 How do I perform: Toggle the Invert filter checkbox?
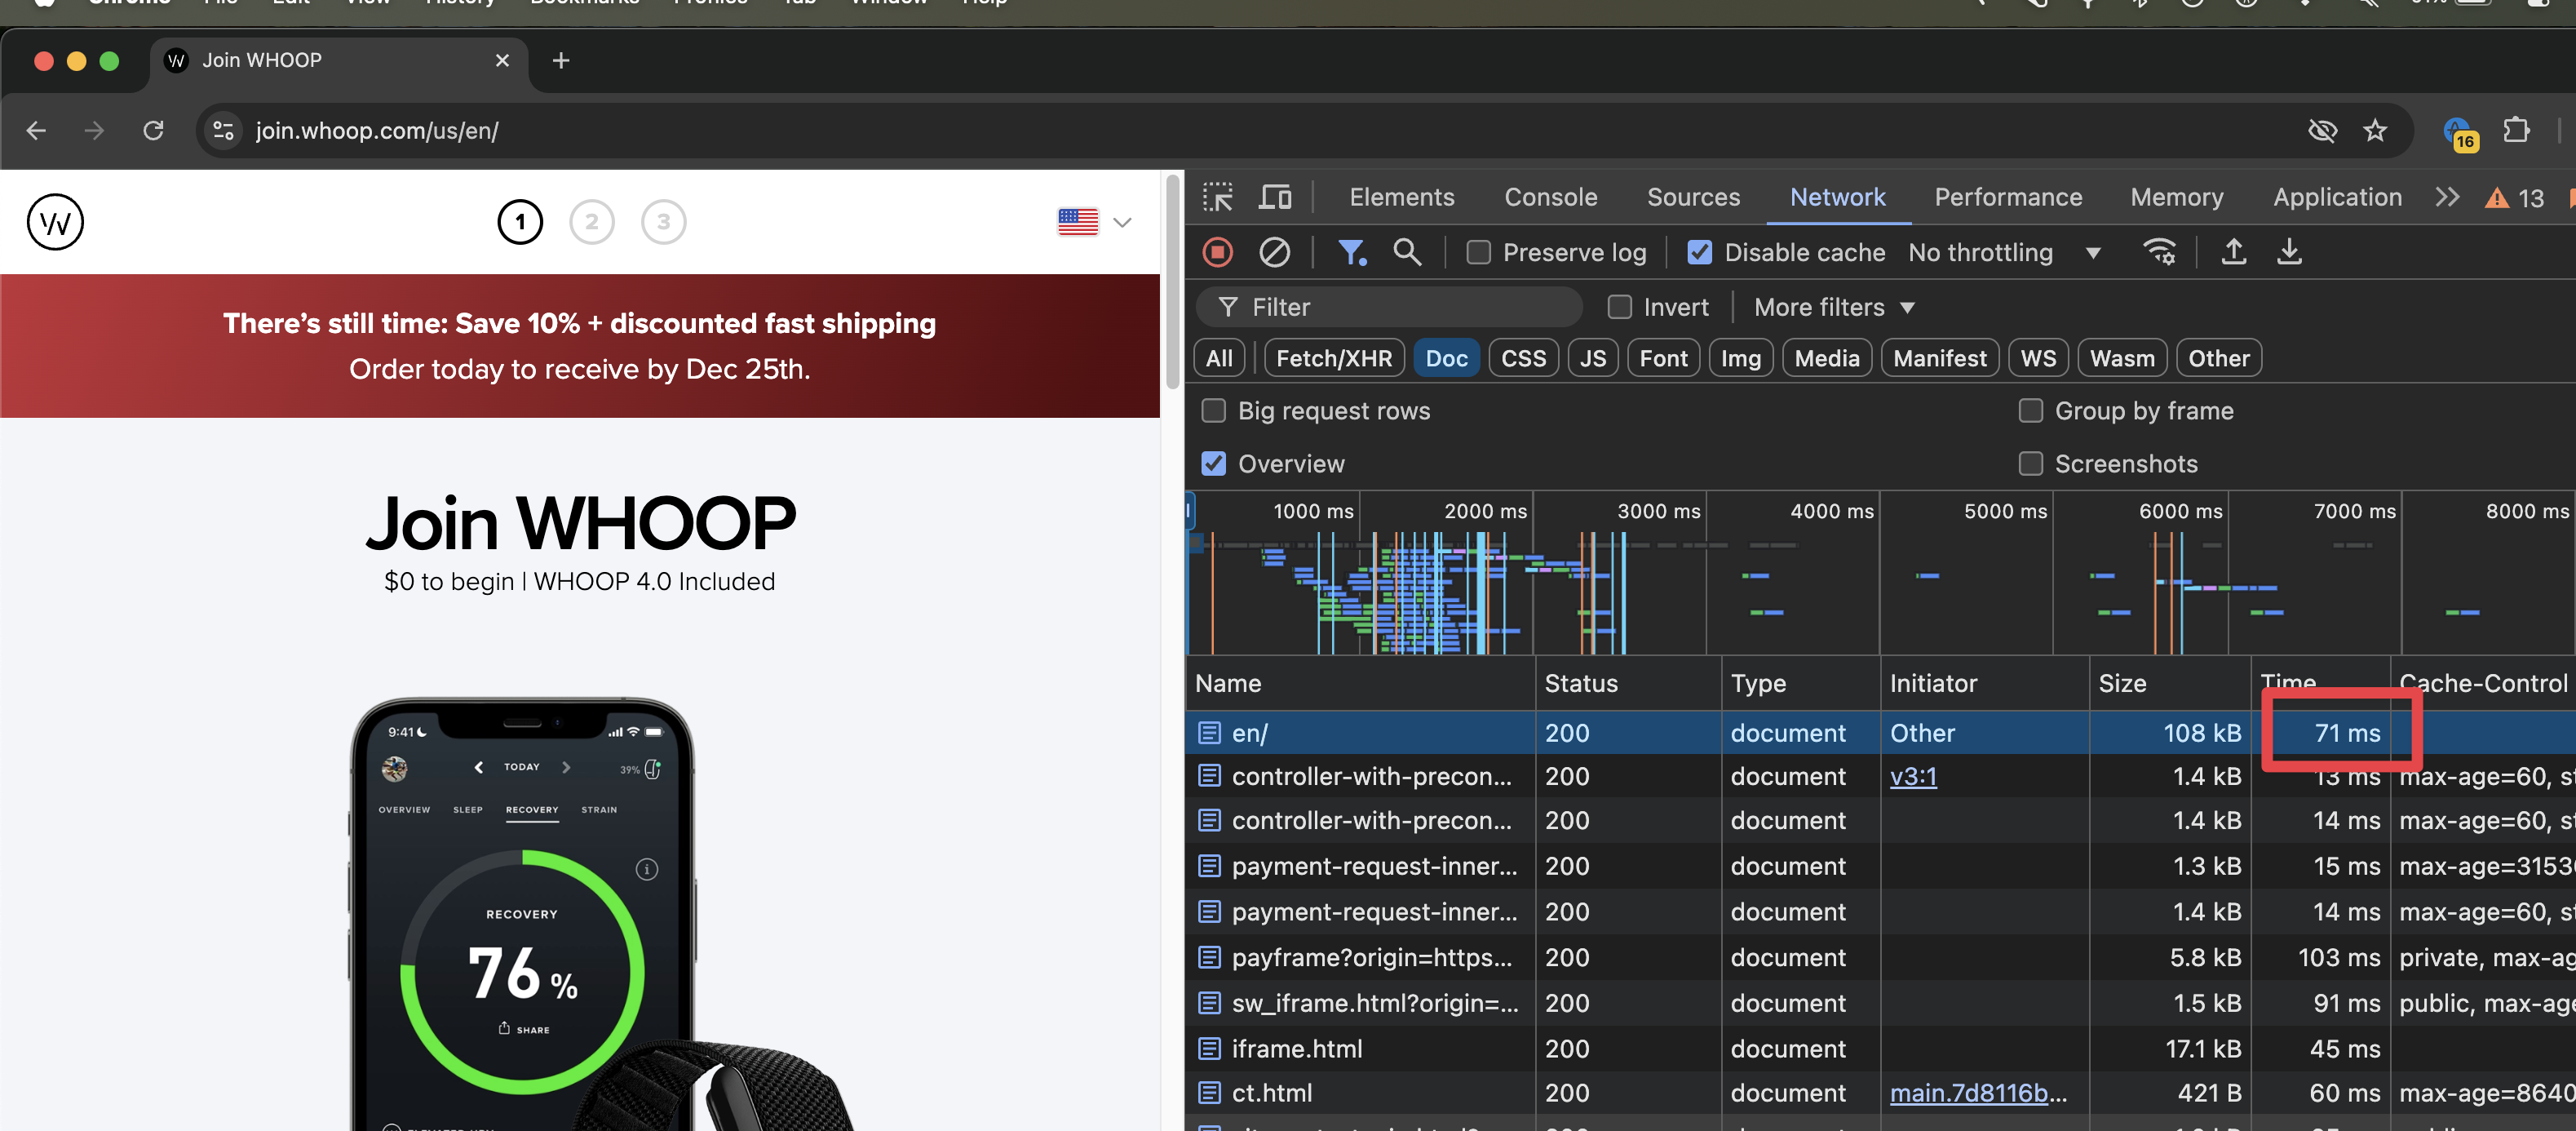click(x=1619, y=307)
